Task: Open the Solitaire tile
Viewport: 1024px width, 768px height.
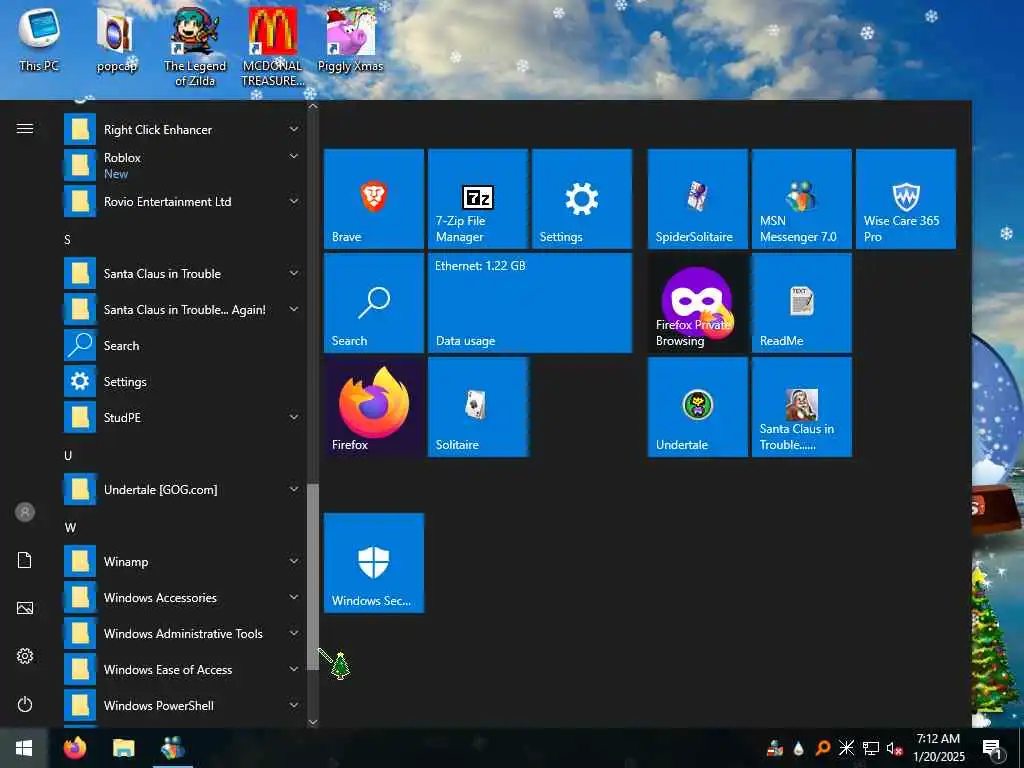Action: [477, 407]
